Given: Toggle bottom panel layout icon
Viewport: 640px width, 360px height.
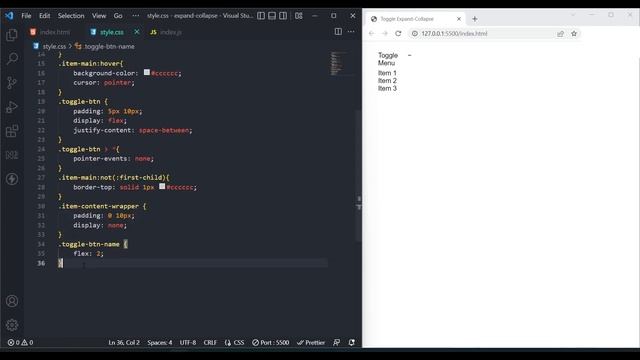Looking at the screenshot, I should pyautogui.click(x=272, y=16).
